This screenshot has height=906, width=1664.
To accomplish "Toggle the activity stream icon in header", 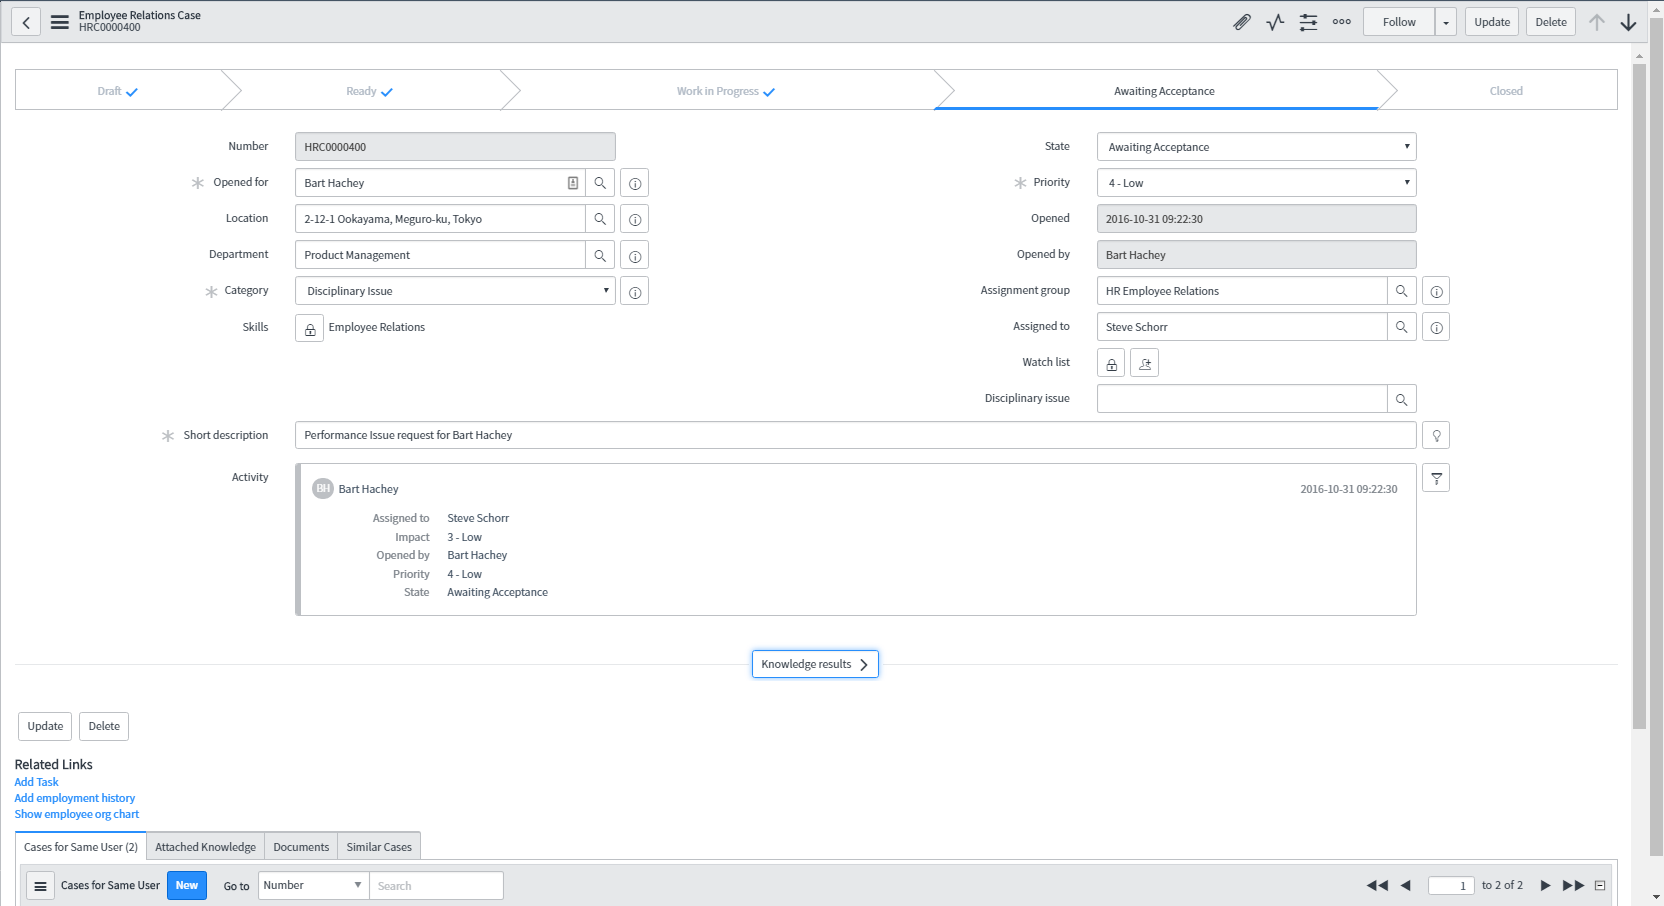I will pyautogui.click(x=1275, y=22).
